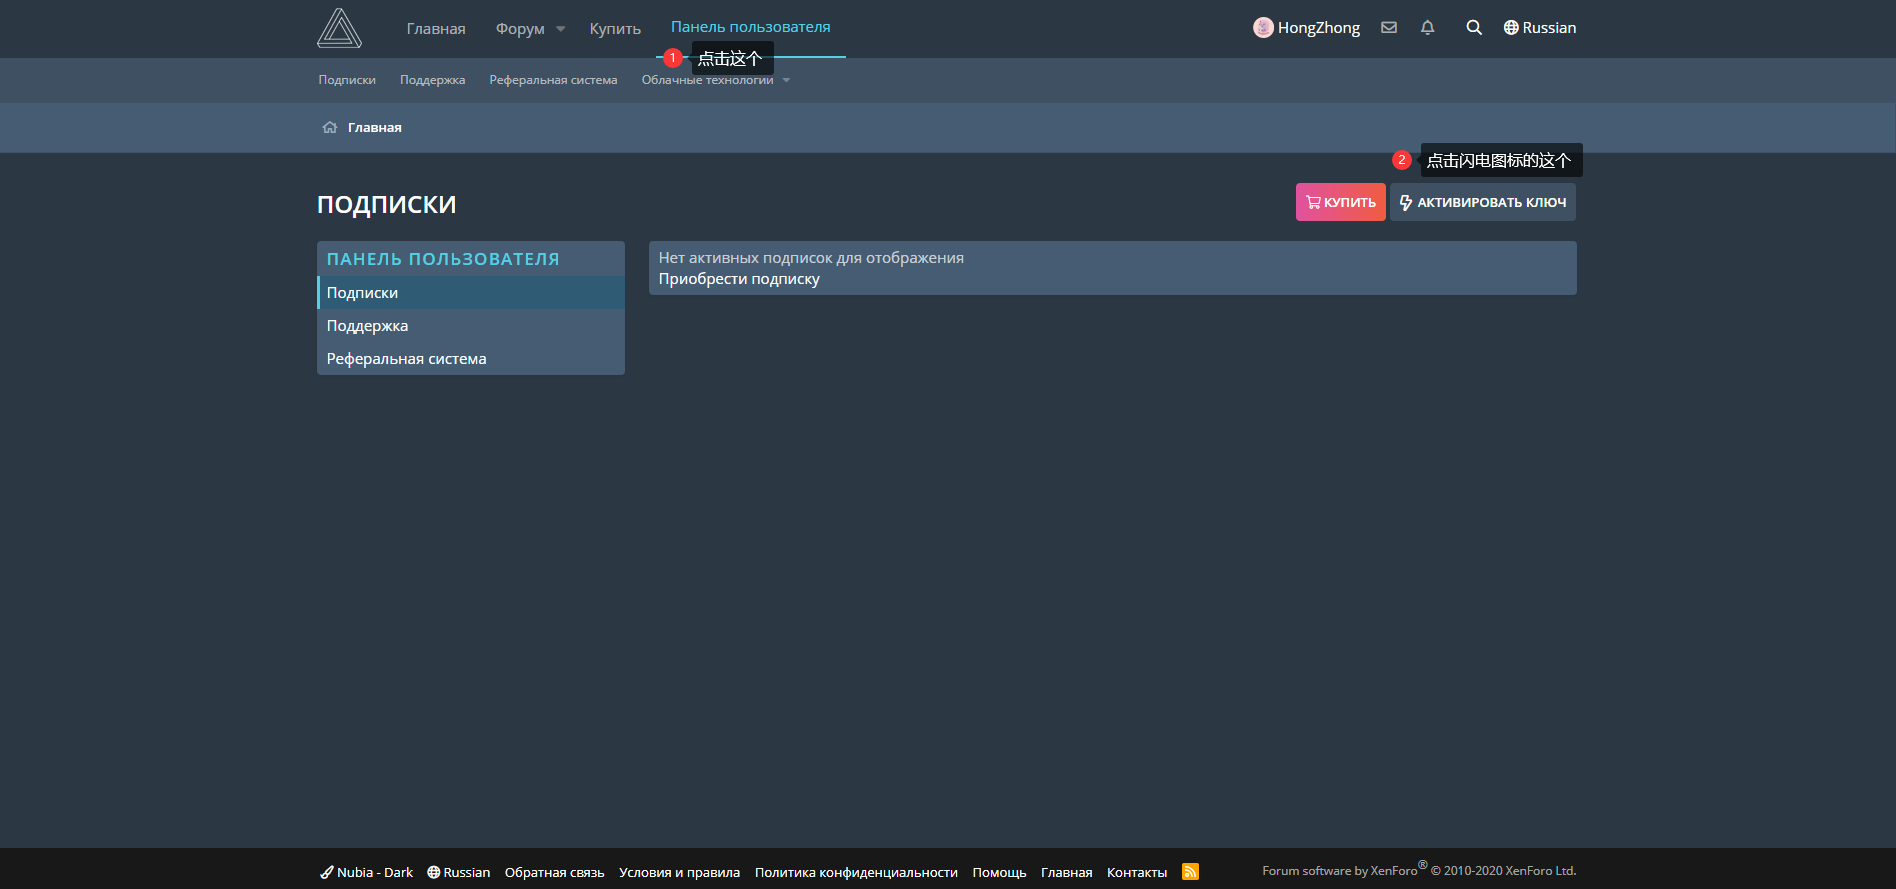Open the Russian language chooser in footer
Image resolution: width=1896 pixels, height=889 pixels.
pos(459,872)
